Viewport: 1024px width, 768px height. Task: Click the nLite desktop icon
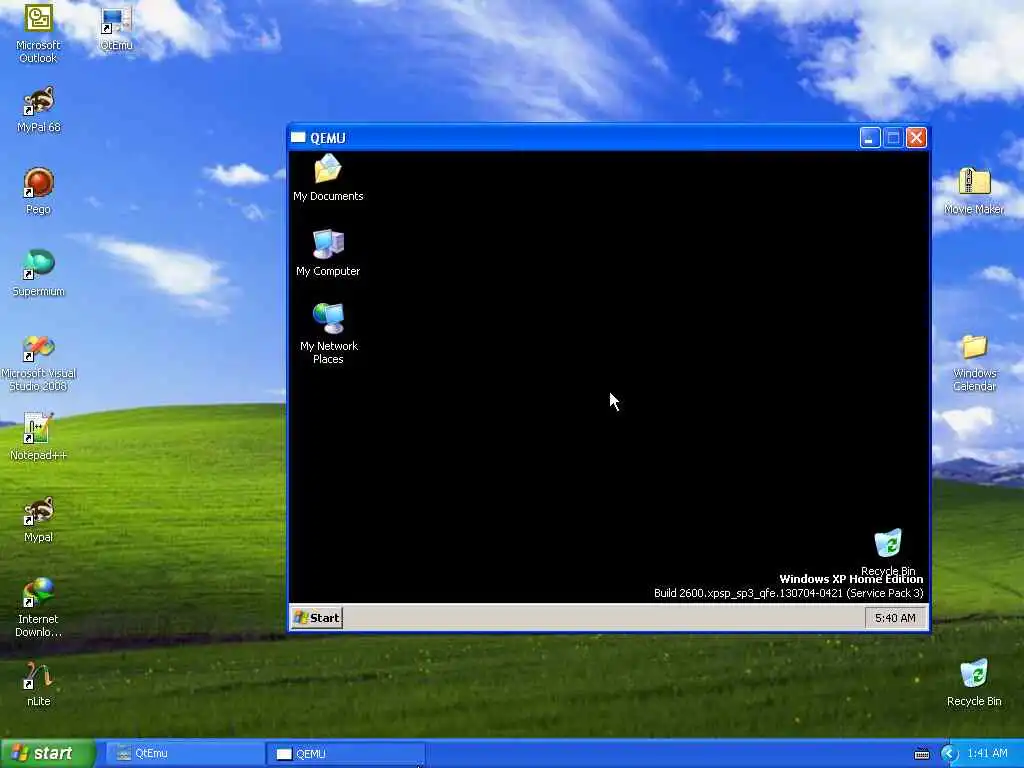[39, 684]
